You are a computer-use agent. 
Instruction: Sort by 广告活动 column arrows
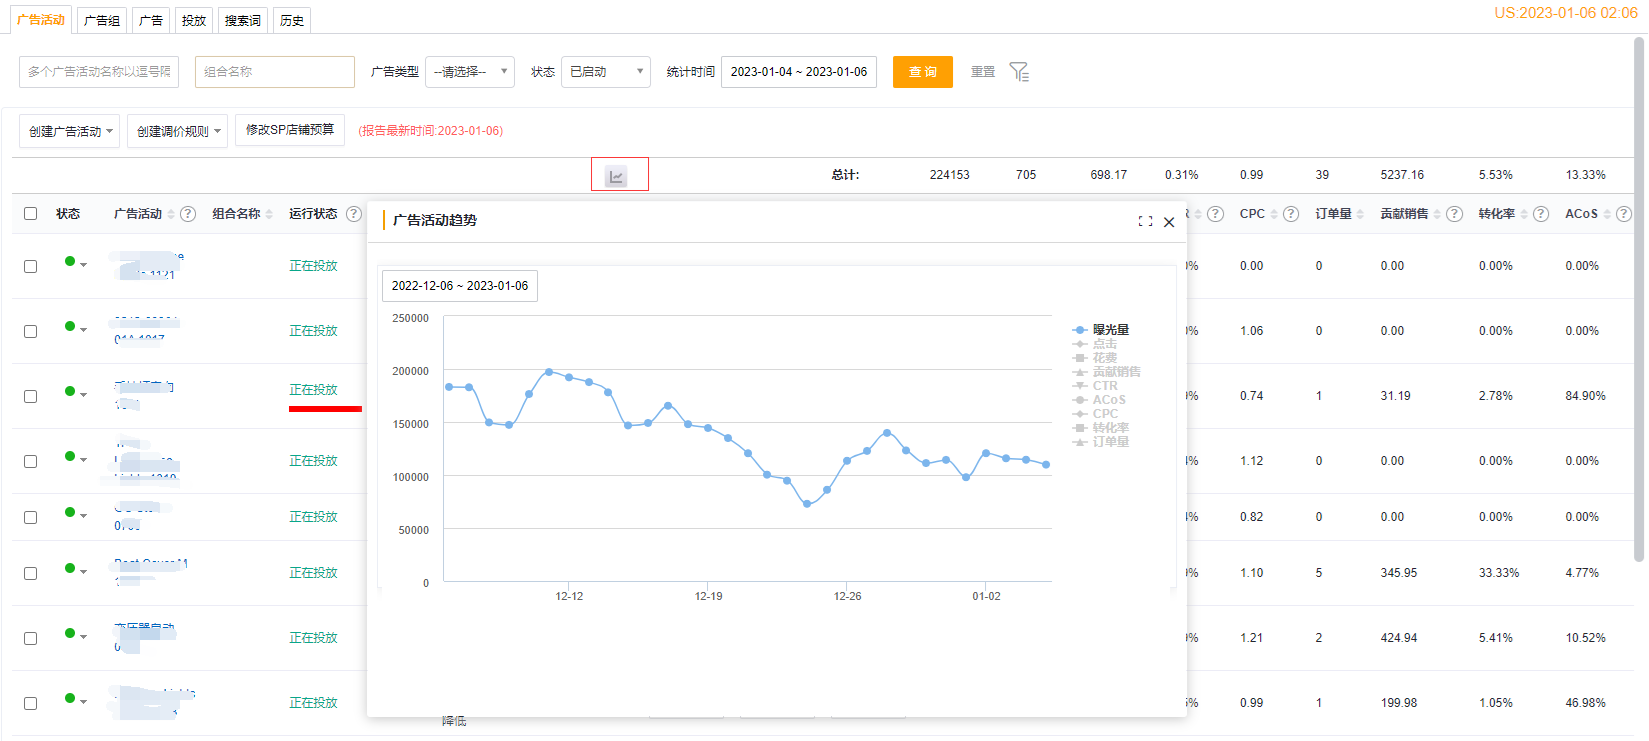(171, 214)
